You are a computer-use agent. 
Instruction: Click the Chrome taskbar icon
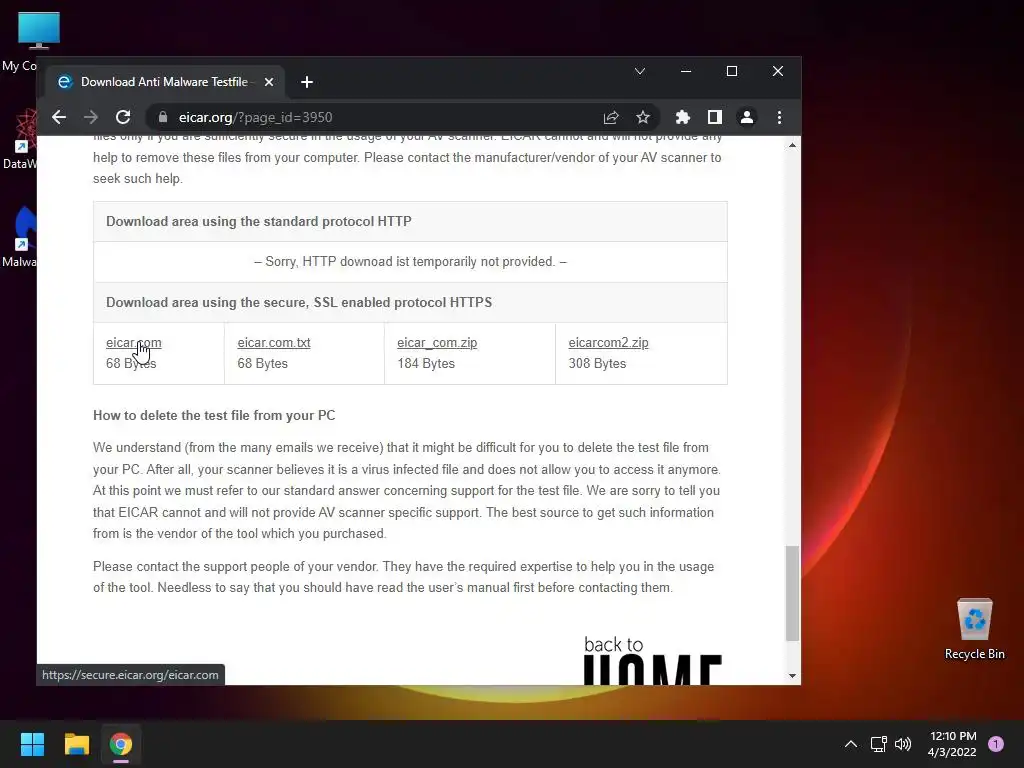pyautogui.click(x=121, y=744)
